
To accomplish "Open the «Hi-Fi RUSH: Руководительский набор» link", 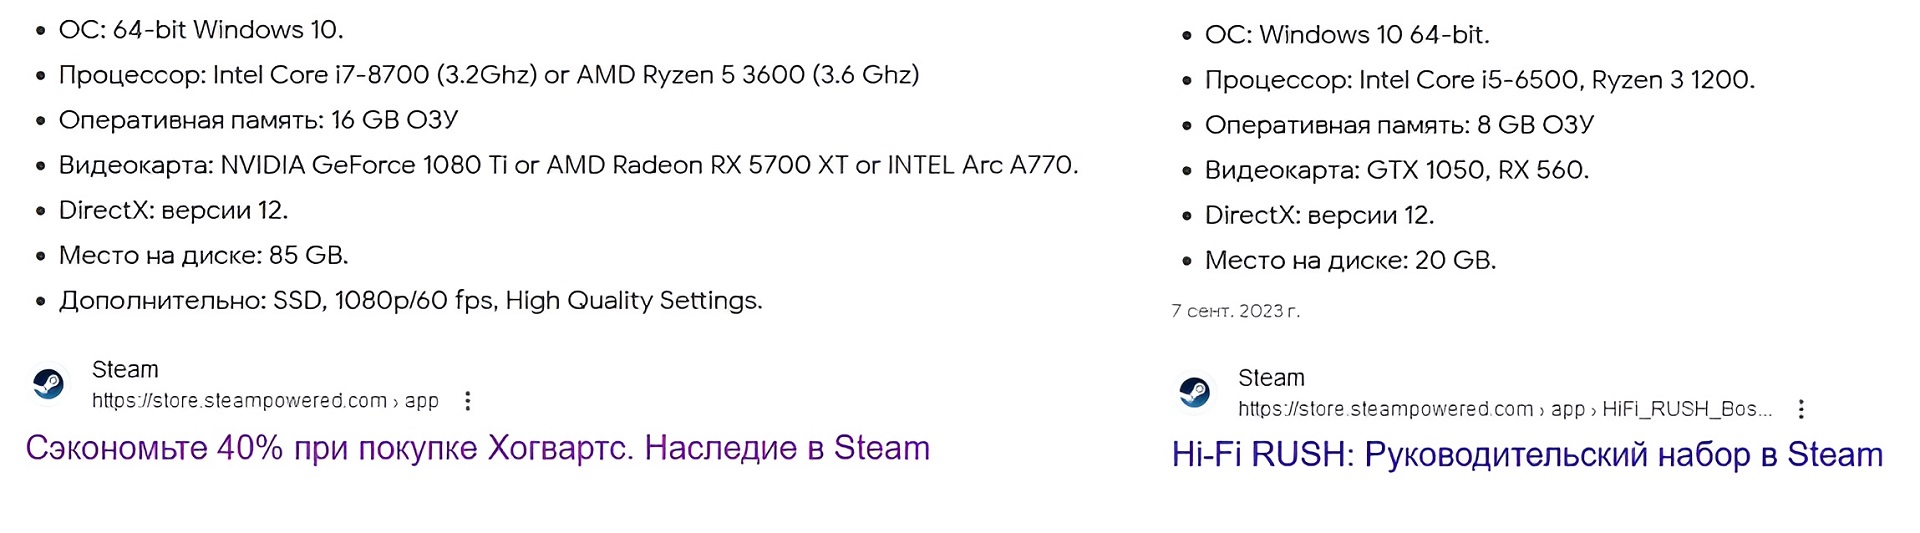I will [1526, 455].
